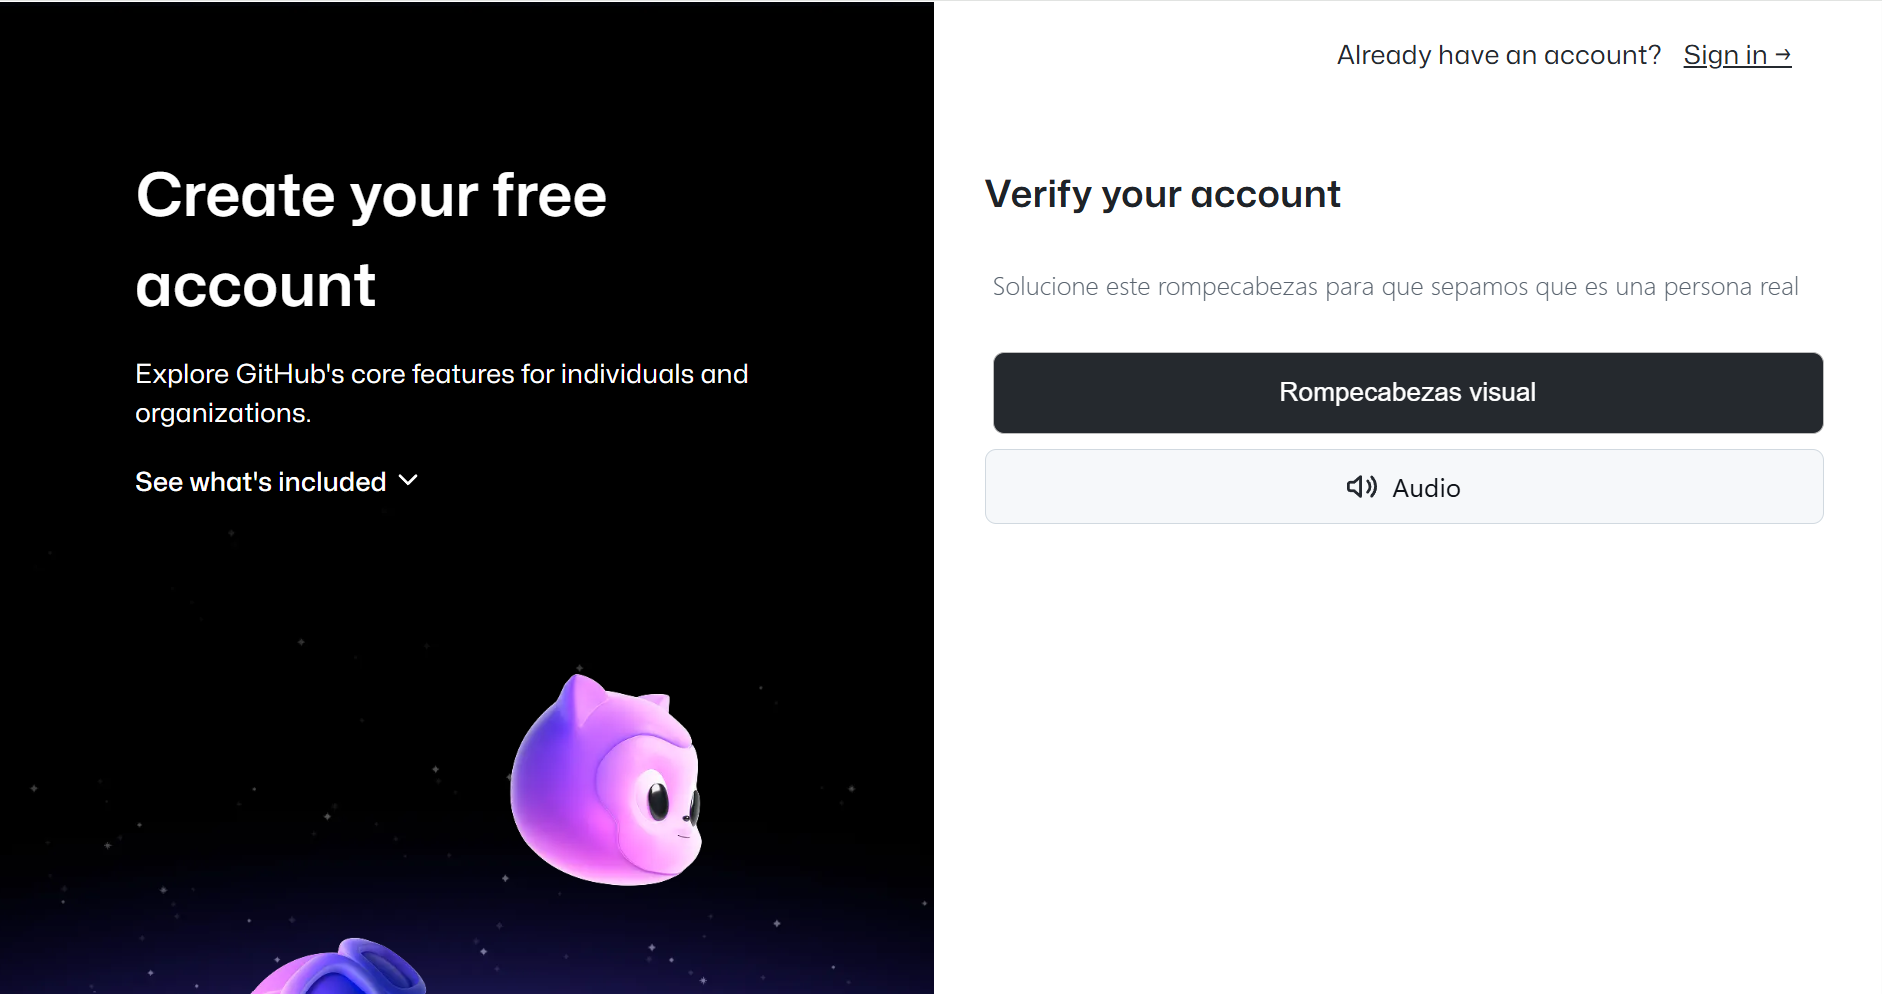Image resolution: width=1882 pixels, height=994 pixels.
Task: Click the arrow icon beside Sign in
Action: pyautogui.click(x=1783, y=54)
